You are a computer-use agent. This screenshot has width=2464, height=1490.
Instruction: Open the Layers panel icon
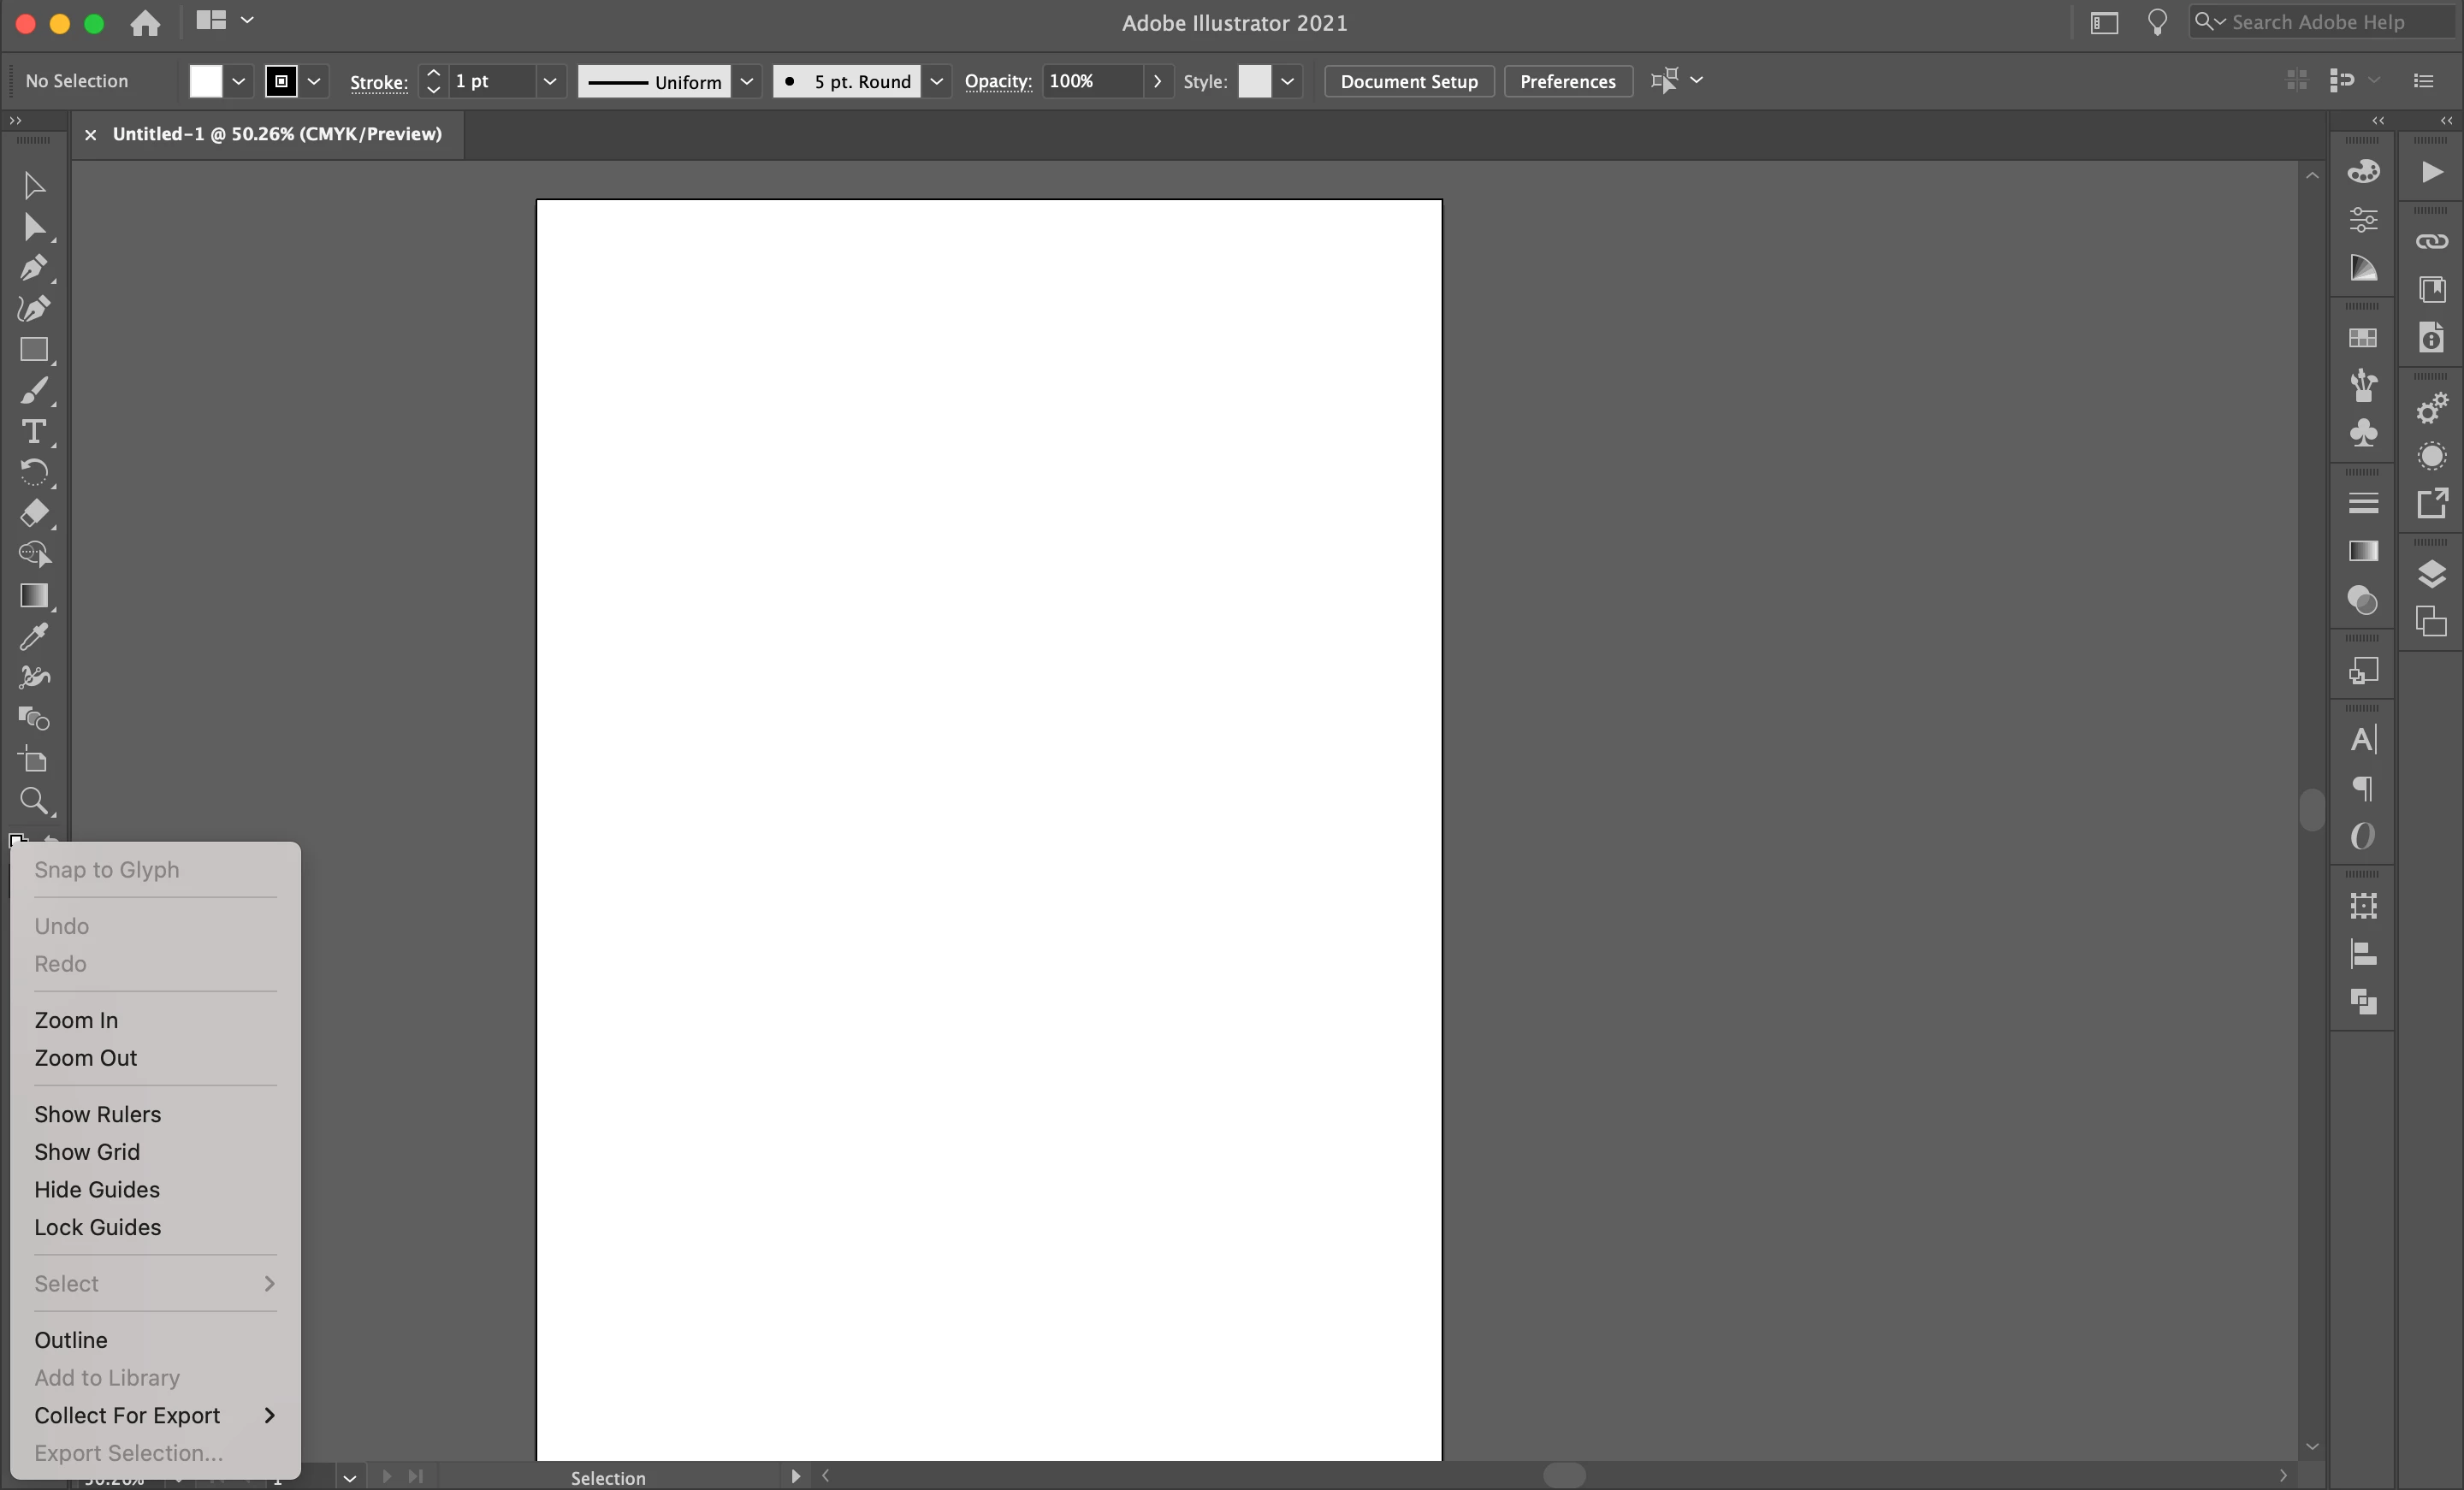[2431, 574]
